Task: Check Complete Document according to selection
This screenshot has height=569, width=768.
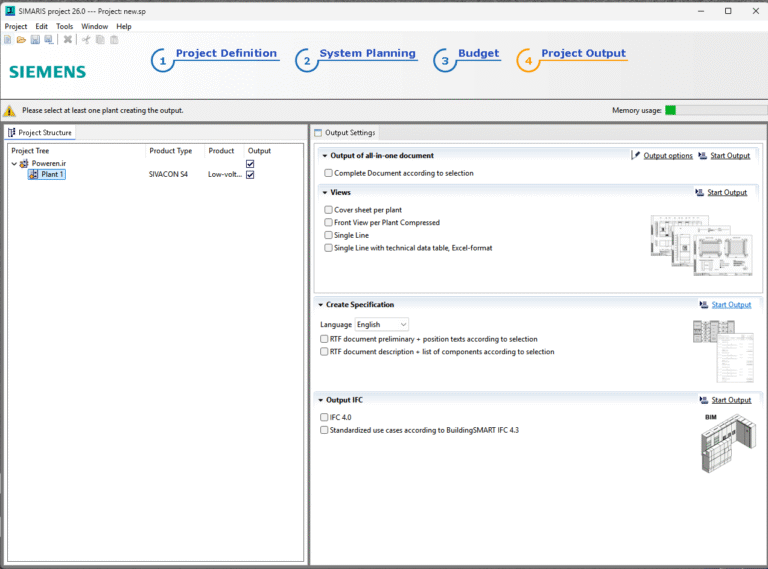Action: click(x=328, y=173)
